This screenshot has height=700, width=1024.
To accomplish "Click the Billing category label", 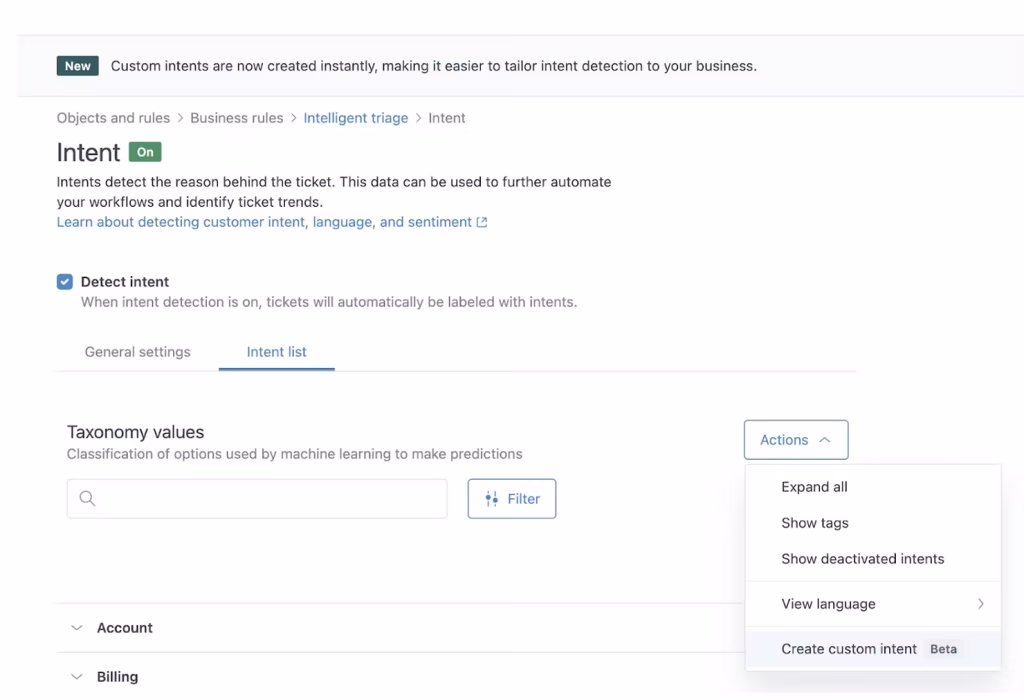I will pyautogui.click(x=118, y=676).
